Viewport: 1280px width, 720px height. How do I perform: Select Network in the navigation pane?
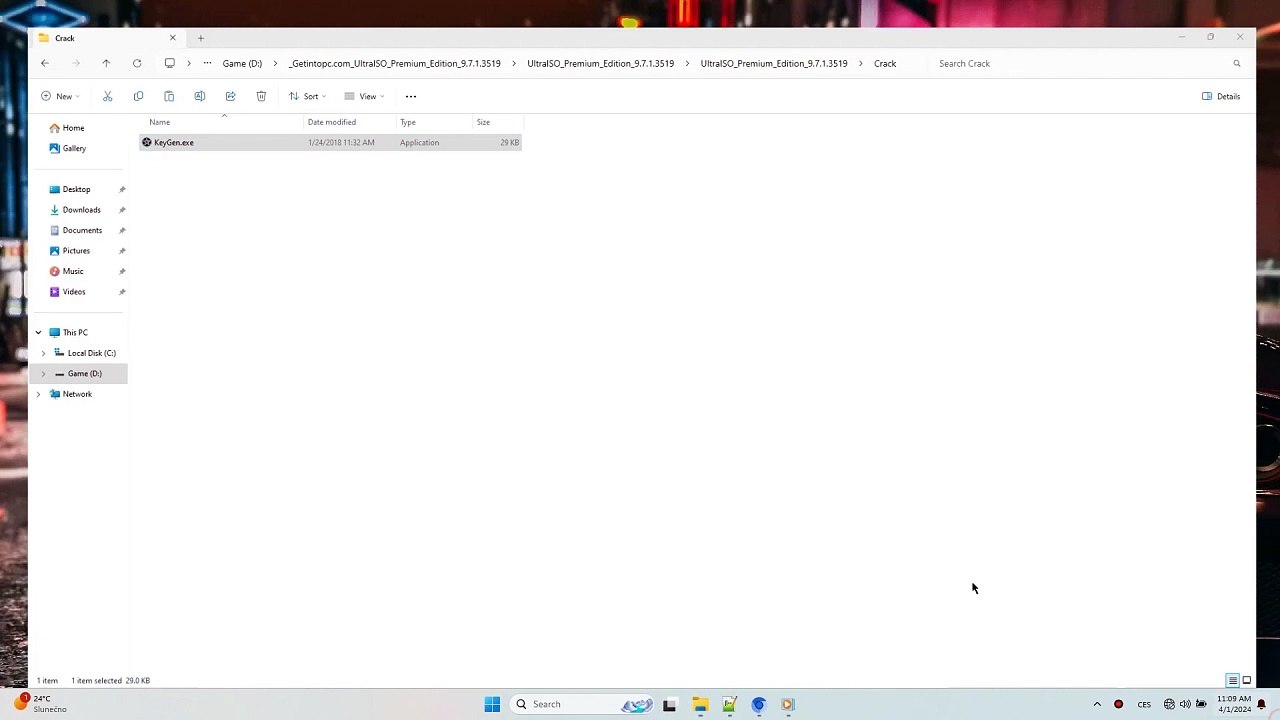[x=77, y=394]
